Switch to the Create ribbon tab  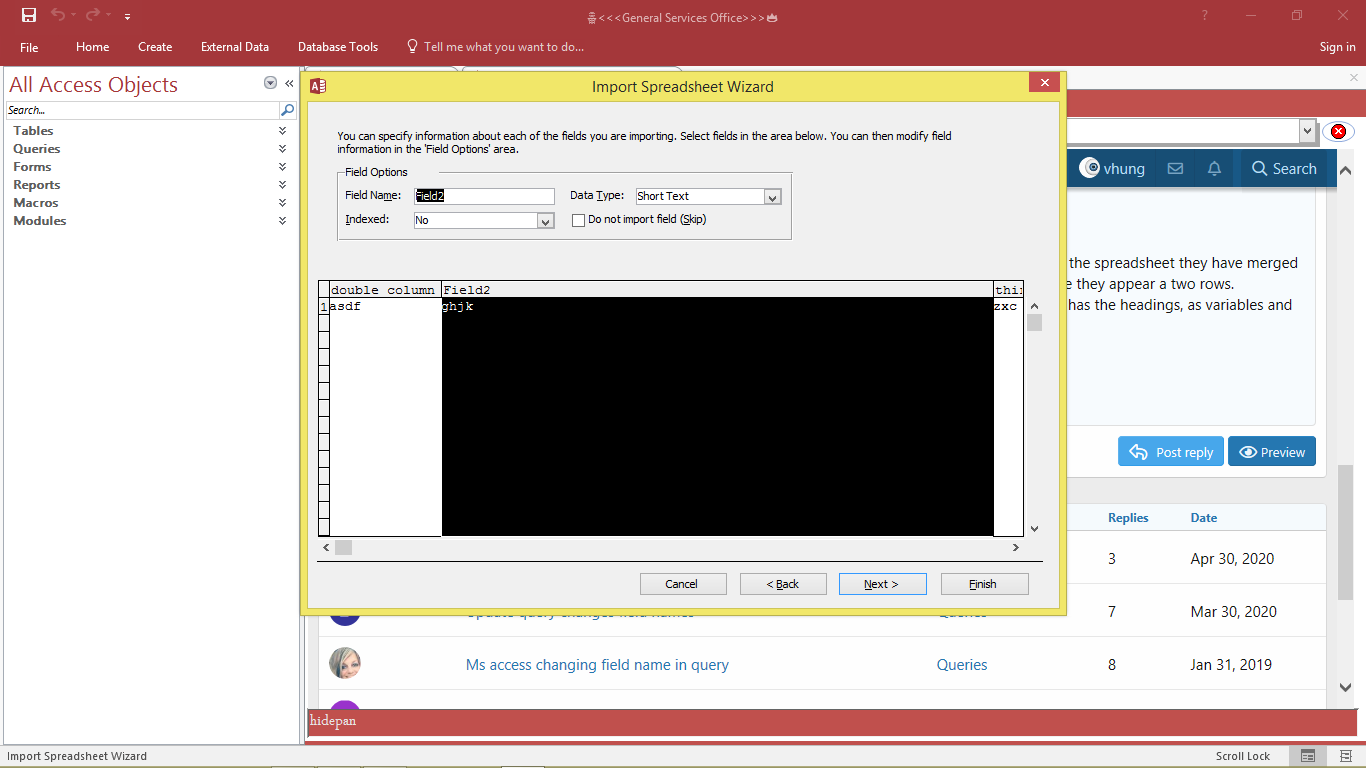tap(155, 47)
